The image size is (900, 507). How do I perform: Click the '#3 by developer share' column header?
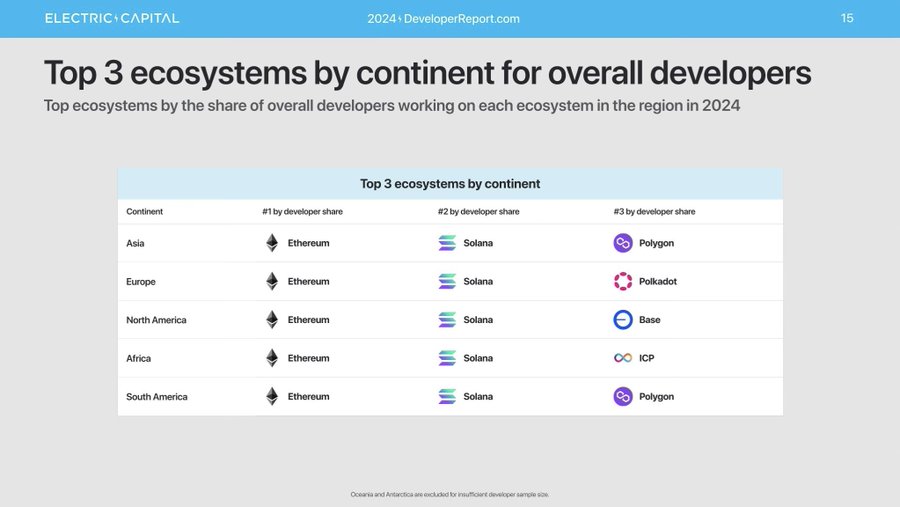coord(654,211)
